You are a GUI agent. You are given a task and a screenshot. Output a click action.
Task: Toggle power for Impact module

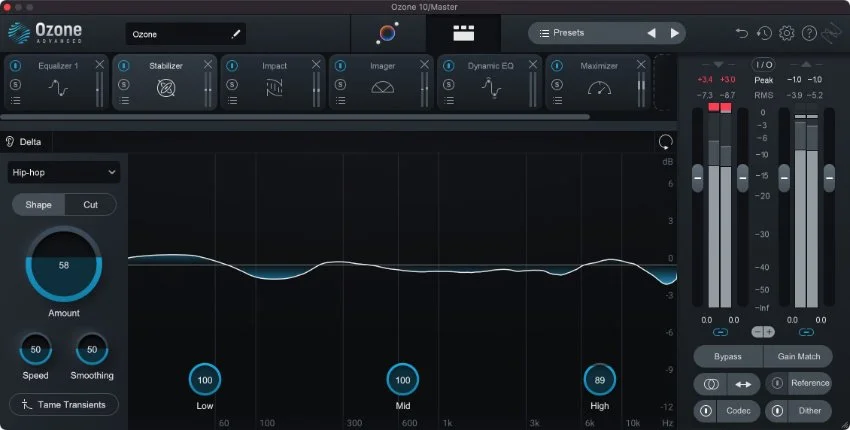(x=232, y=66)
